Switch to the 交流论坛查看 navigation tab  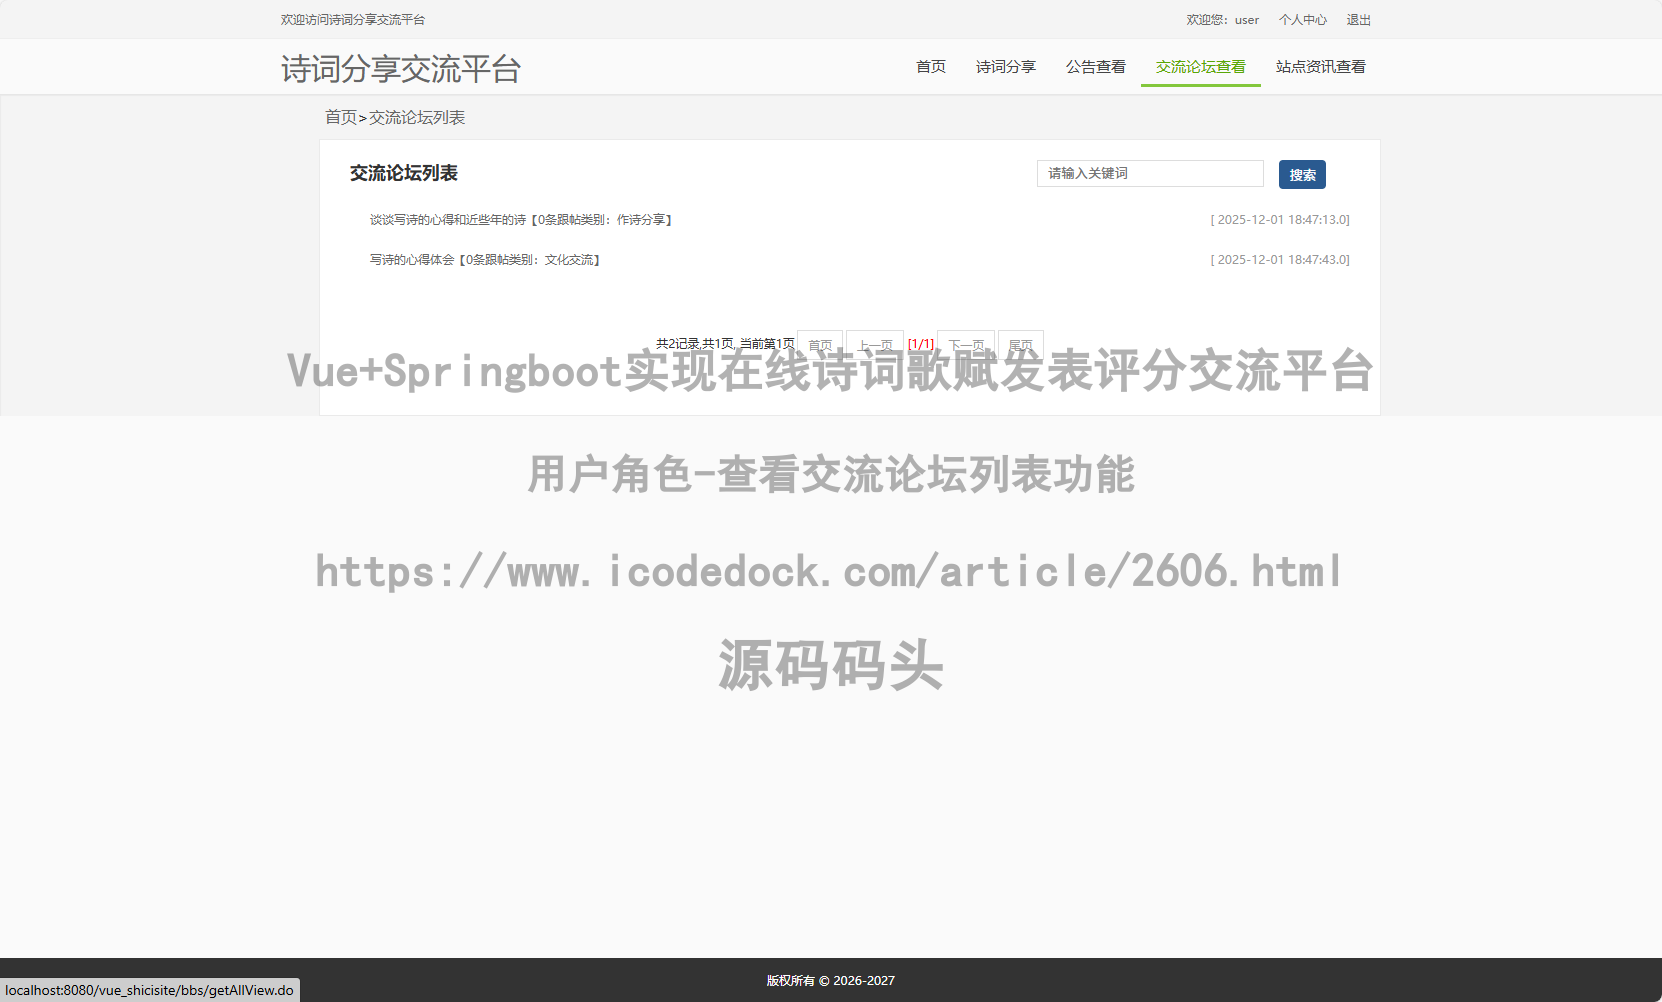tap(1200, 67)
